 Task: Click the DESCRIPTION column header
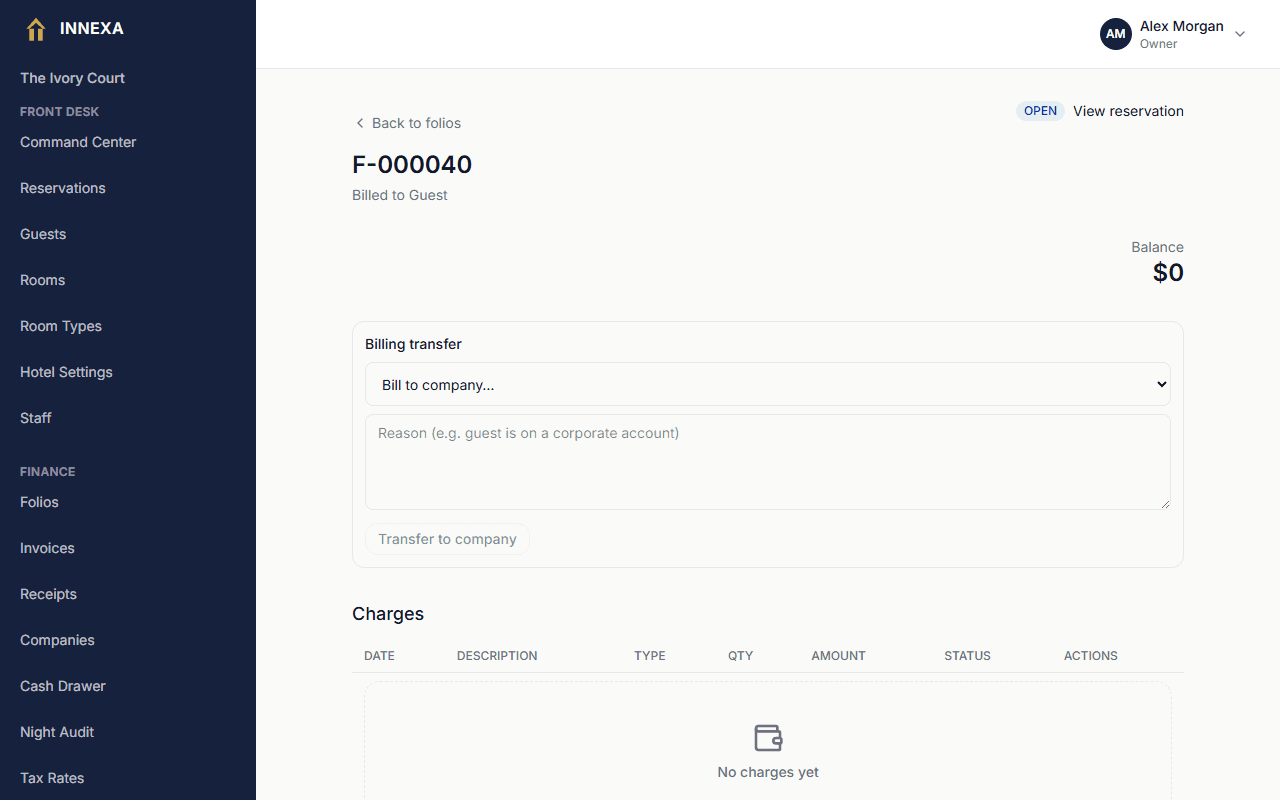(497, 656)
